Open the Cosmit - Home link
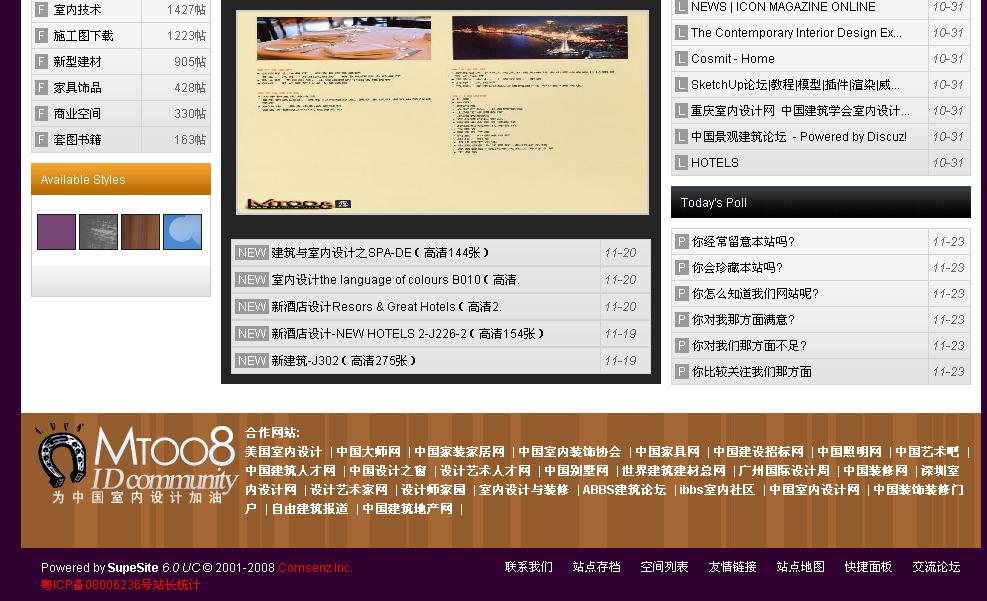 pyautogui.click(x=733, y=59)
